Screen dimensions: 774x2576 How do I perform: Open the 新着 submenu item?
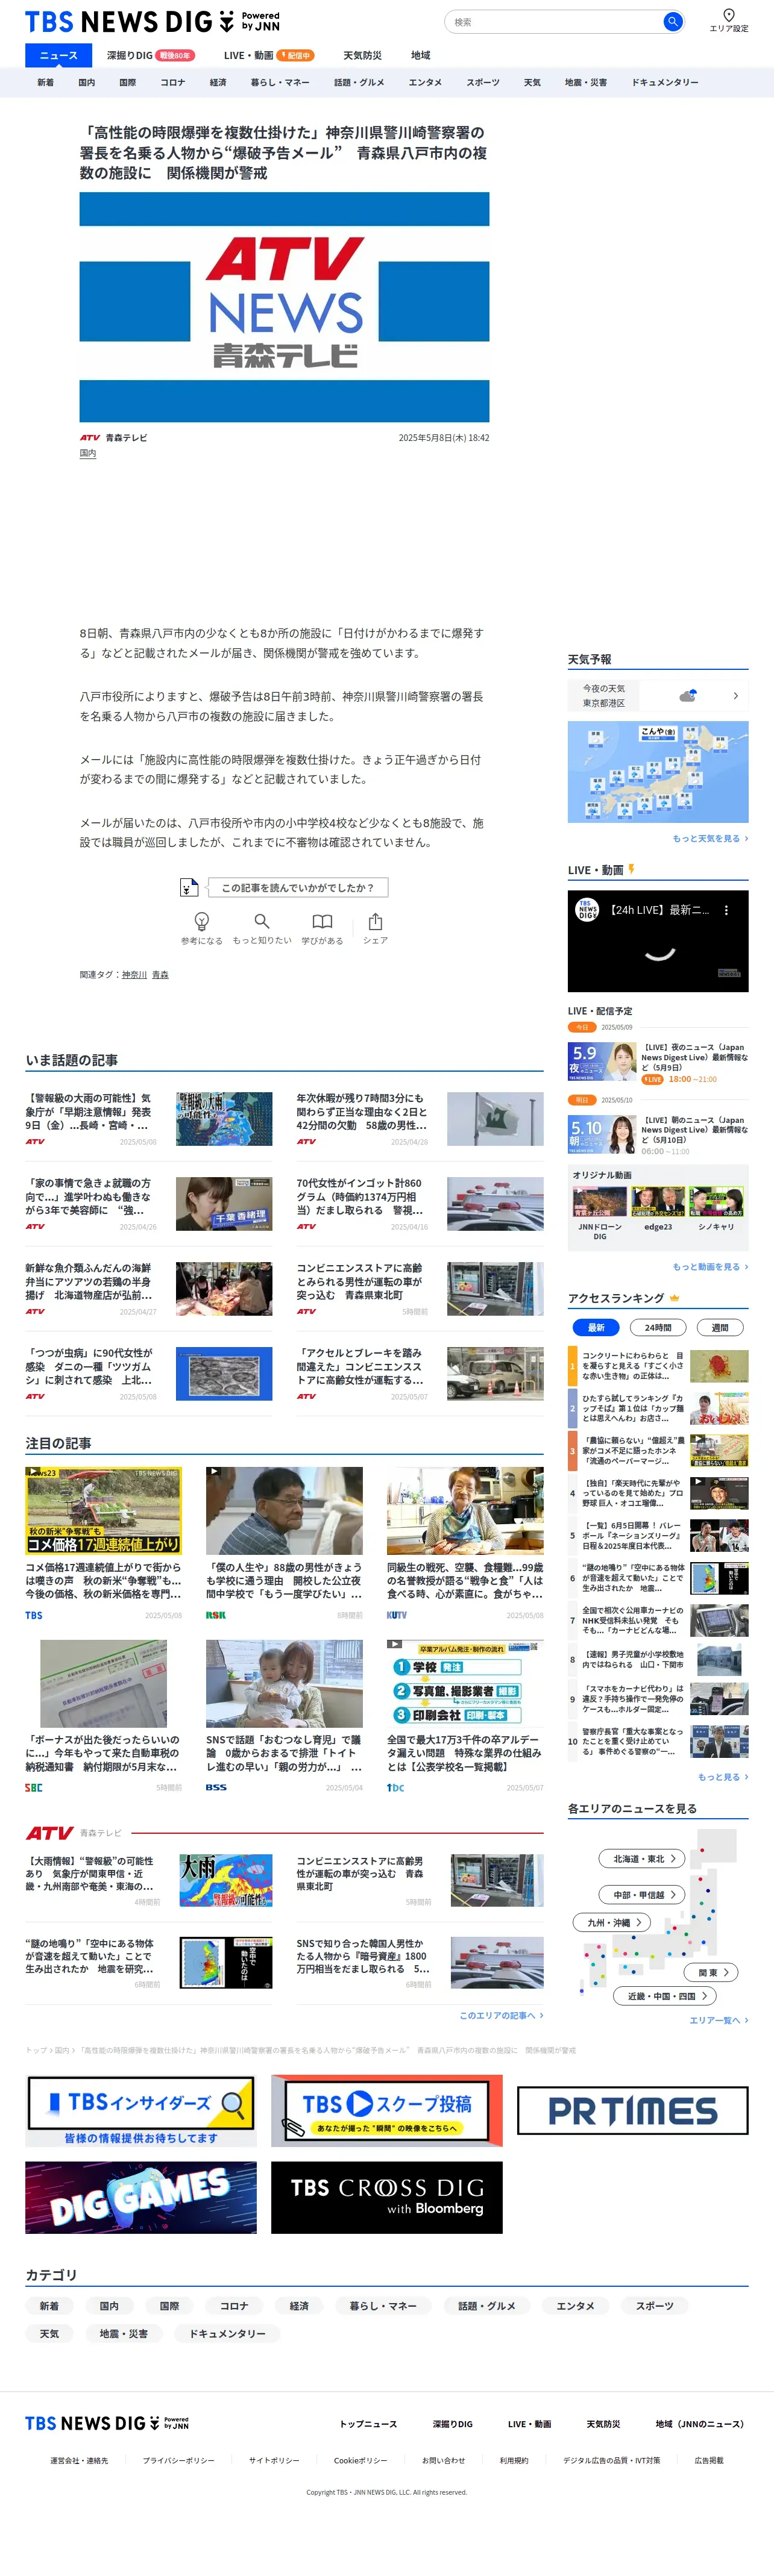45,83
